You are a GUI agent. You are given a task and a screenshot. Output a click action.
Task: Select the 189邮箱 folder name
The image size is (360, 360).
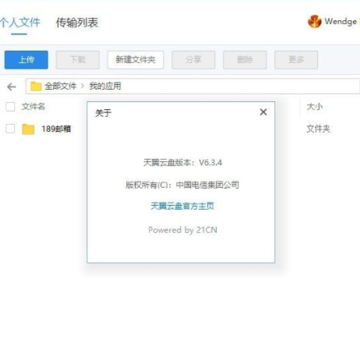click(56, 129)
